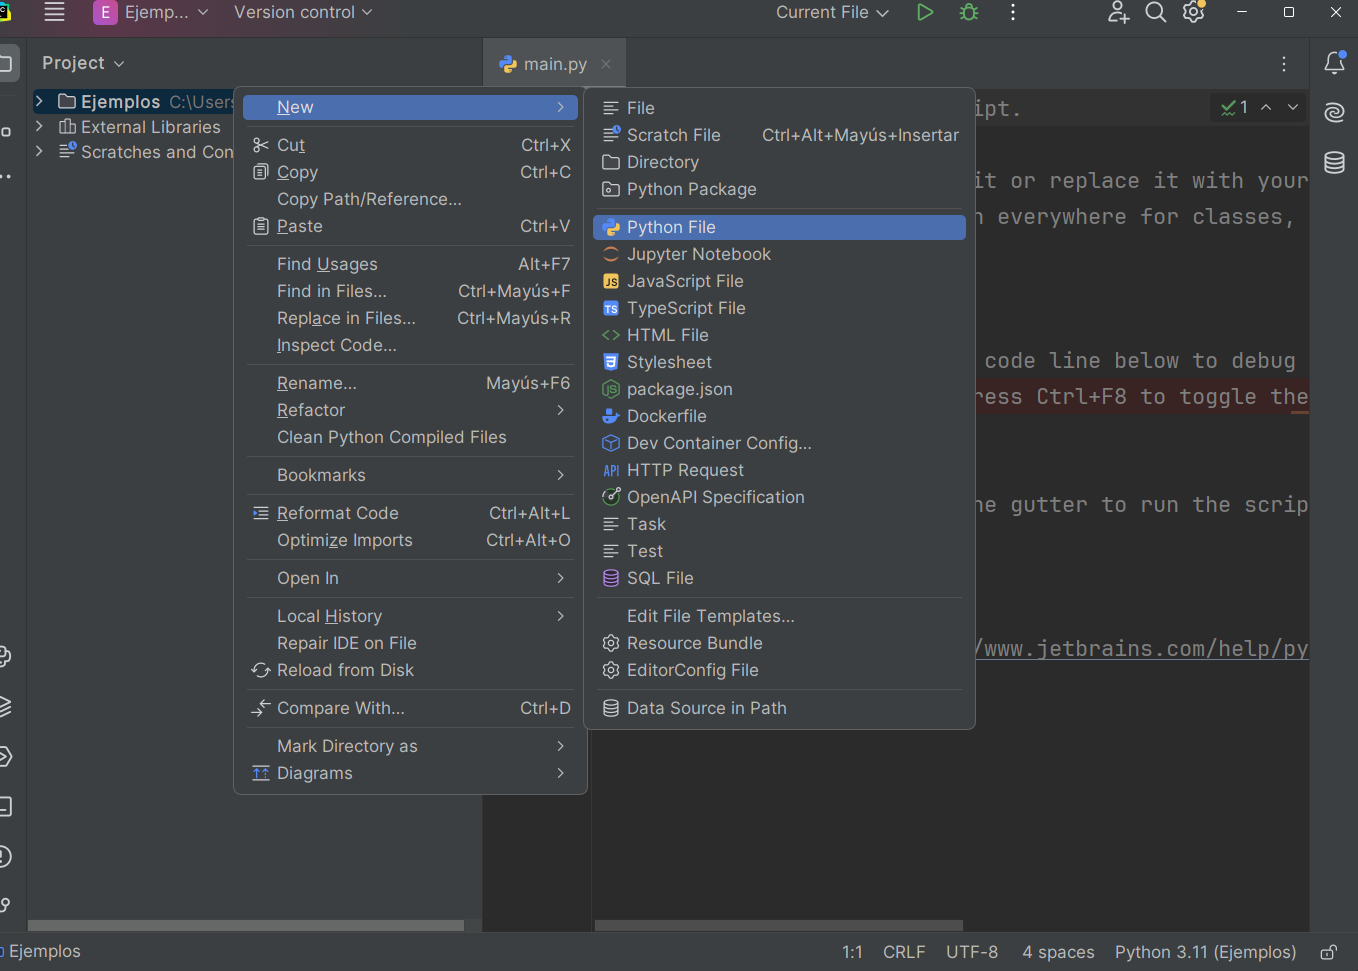
Task: Open the main hamburger menu
Action: [54, 13]
